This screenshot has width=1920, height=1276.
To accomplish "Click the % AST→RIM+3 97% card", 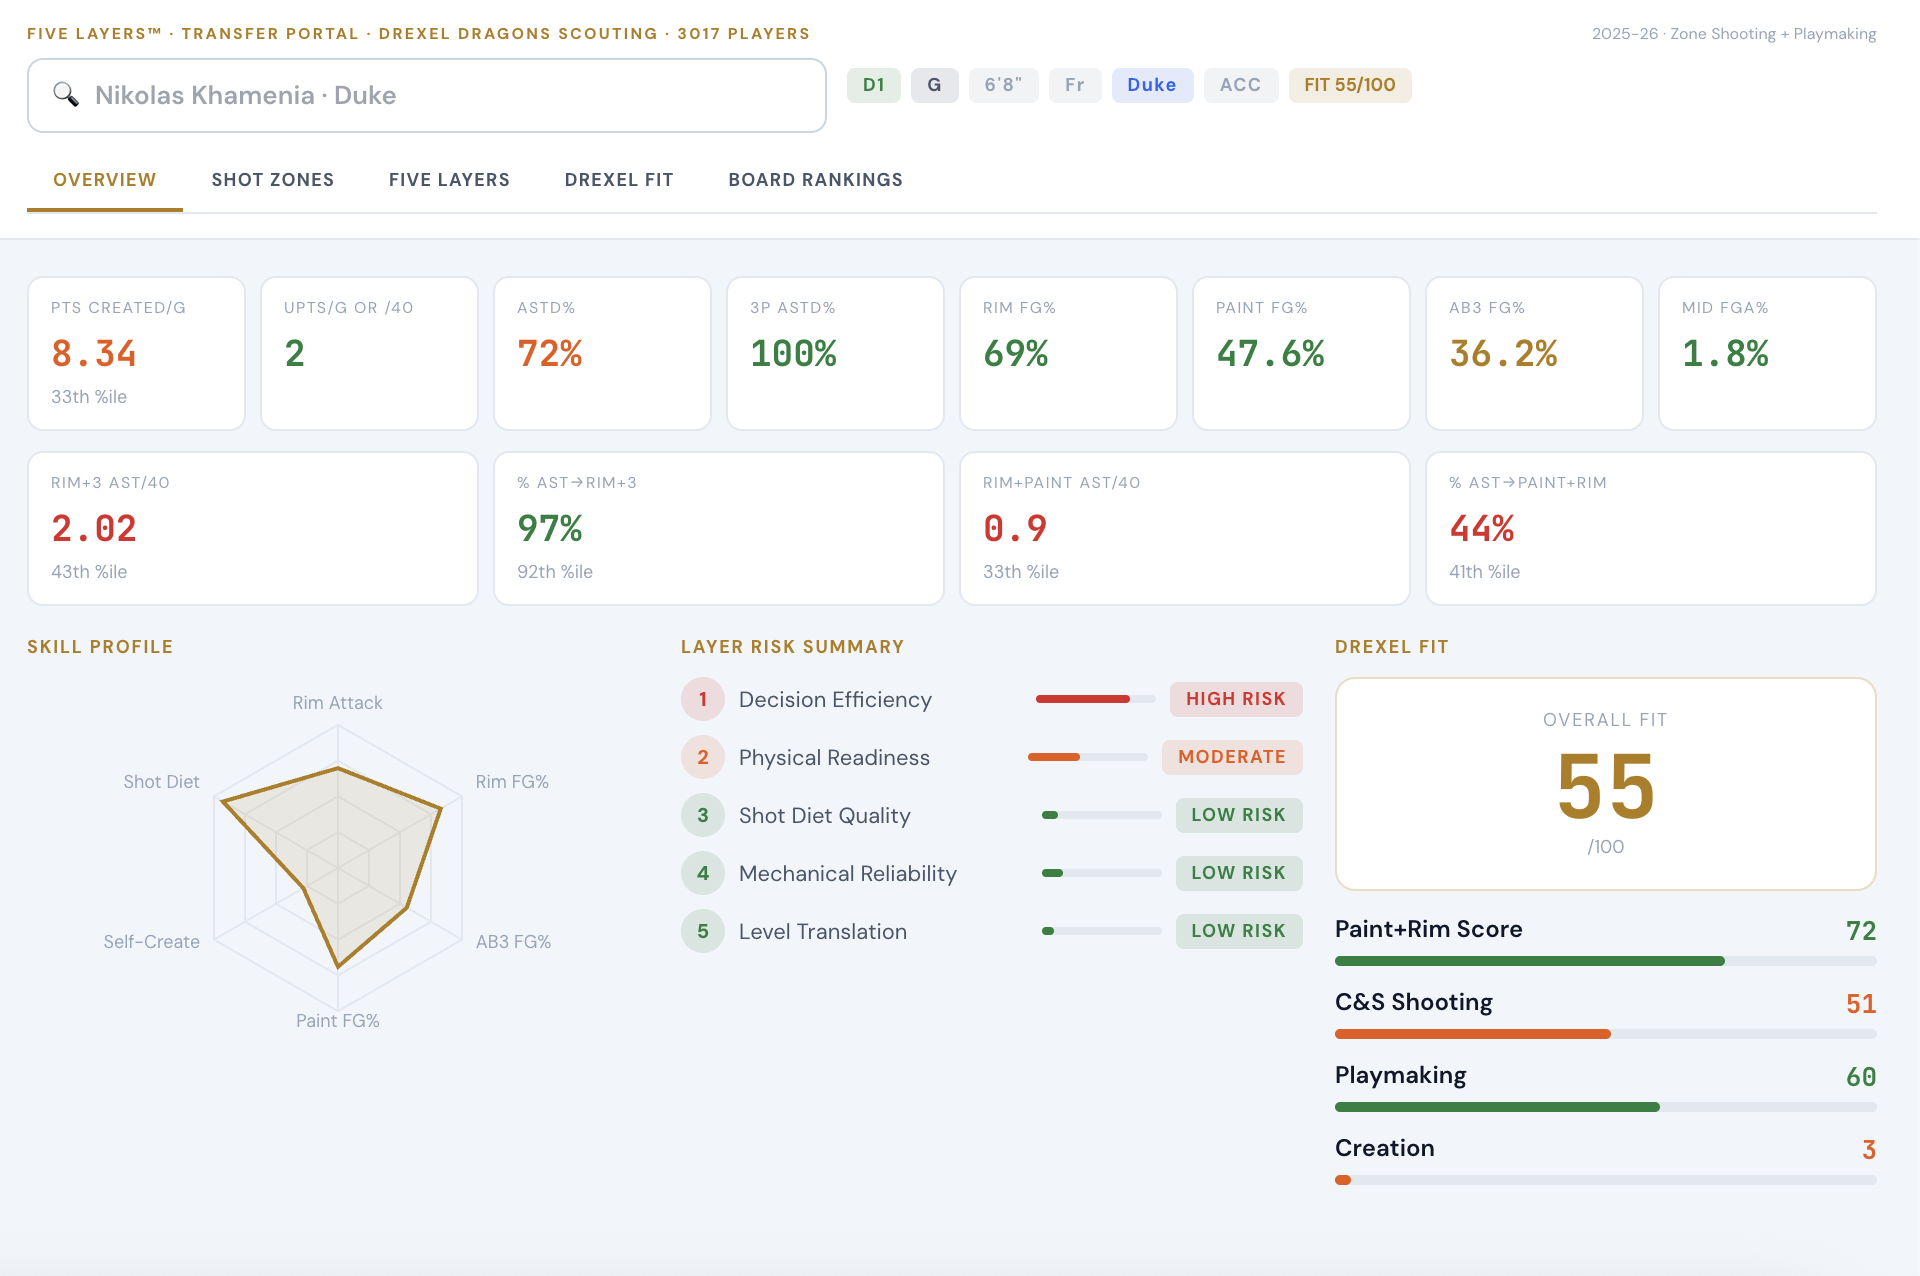I will 719,529.
